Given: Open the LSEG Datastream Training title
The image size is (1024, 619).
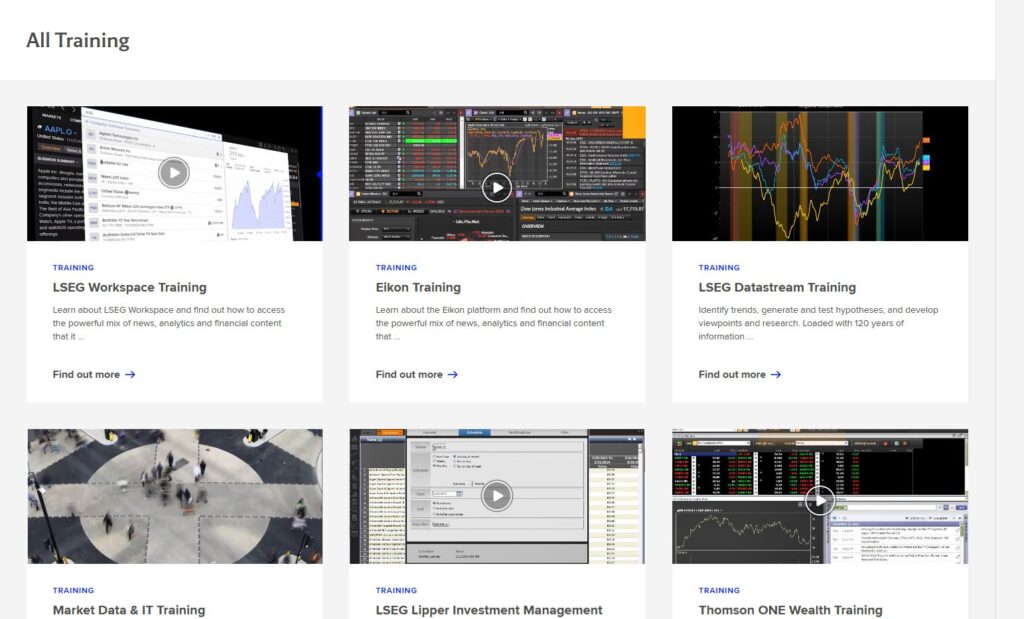Looking at the screenshot, I should 777,288.
